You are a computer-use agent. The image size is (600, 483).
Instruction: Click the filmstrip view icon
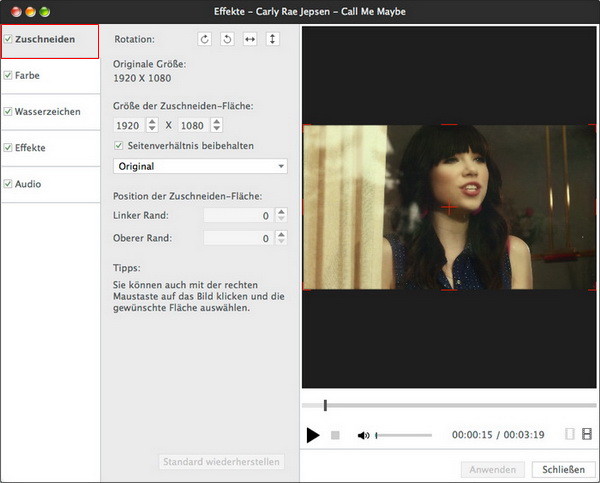[x=587, y=434]
